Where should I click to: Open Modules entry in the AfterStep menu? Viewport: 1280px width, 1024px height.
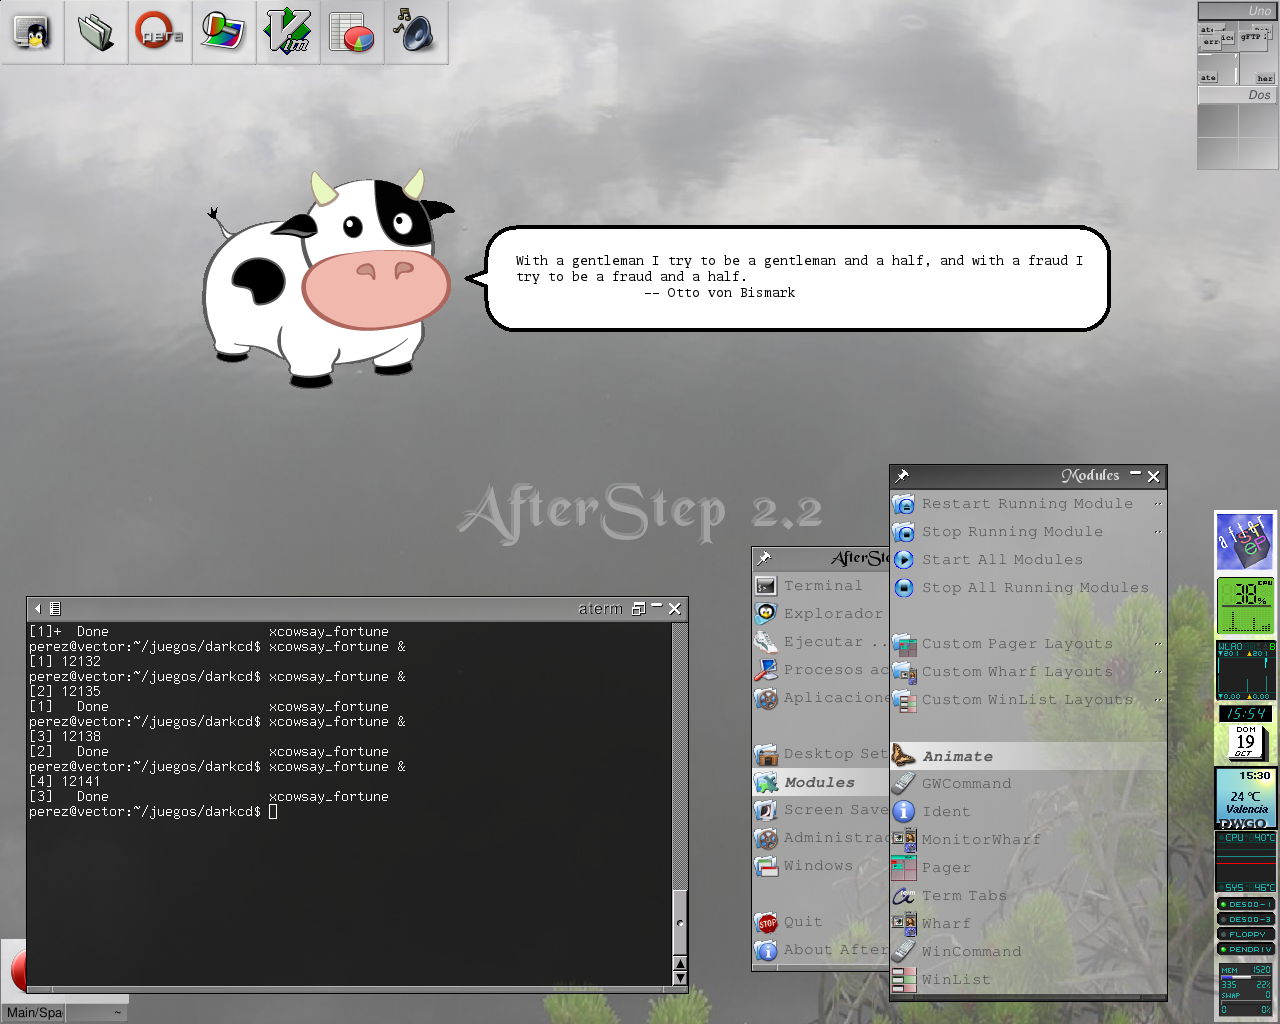pyautogui.click(x=821, y=782)
